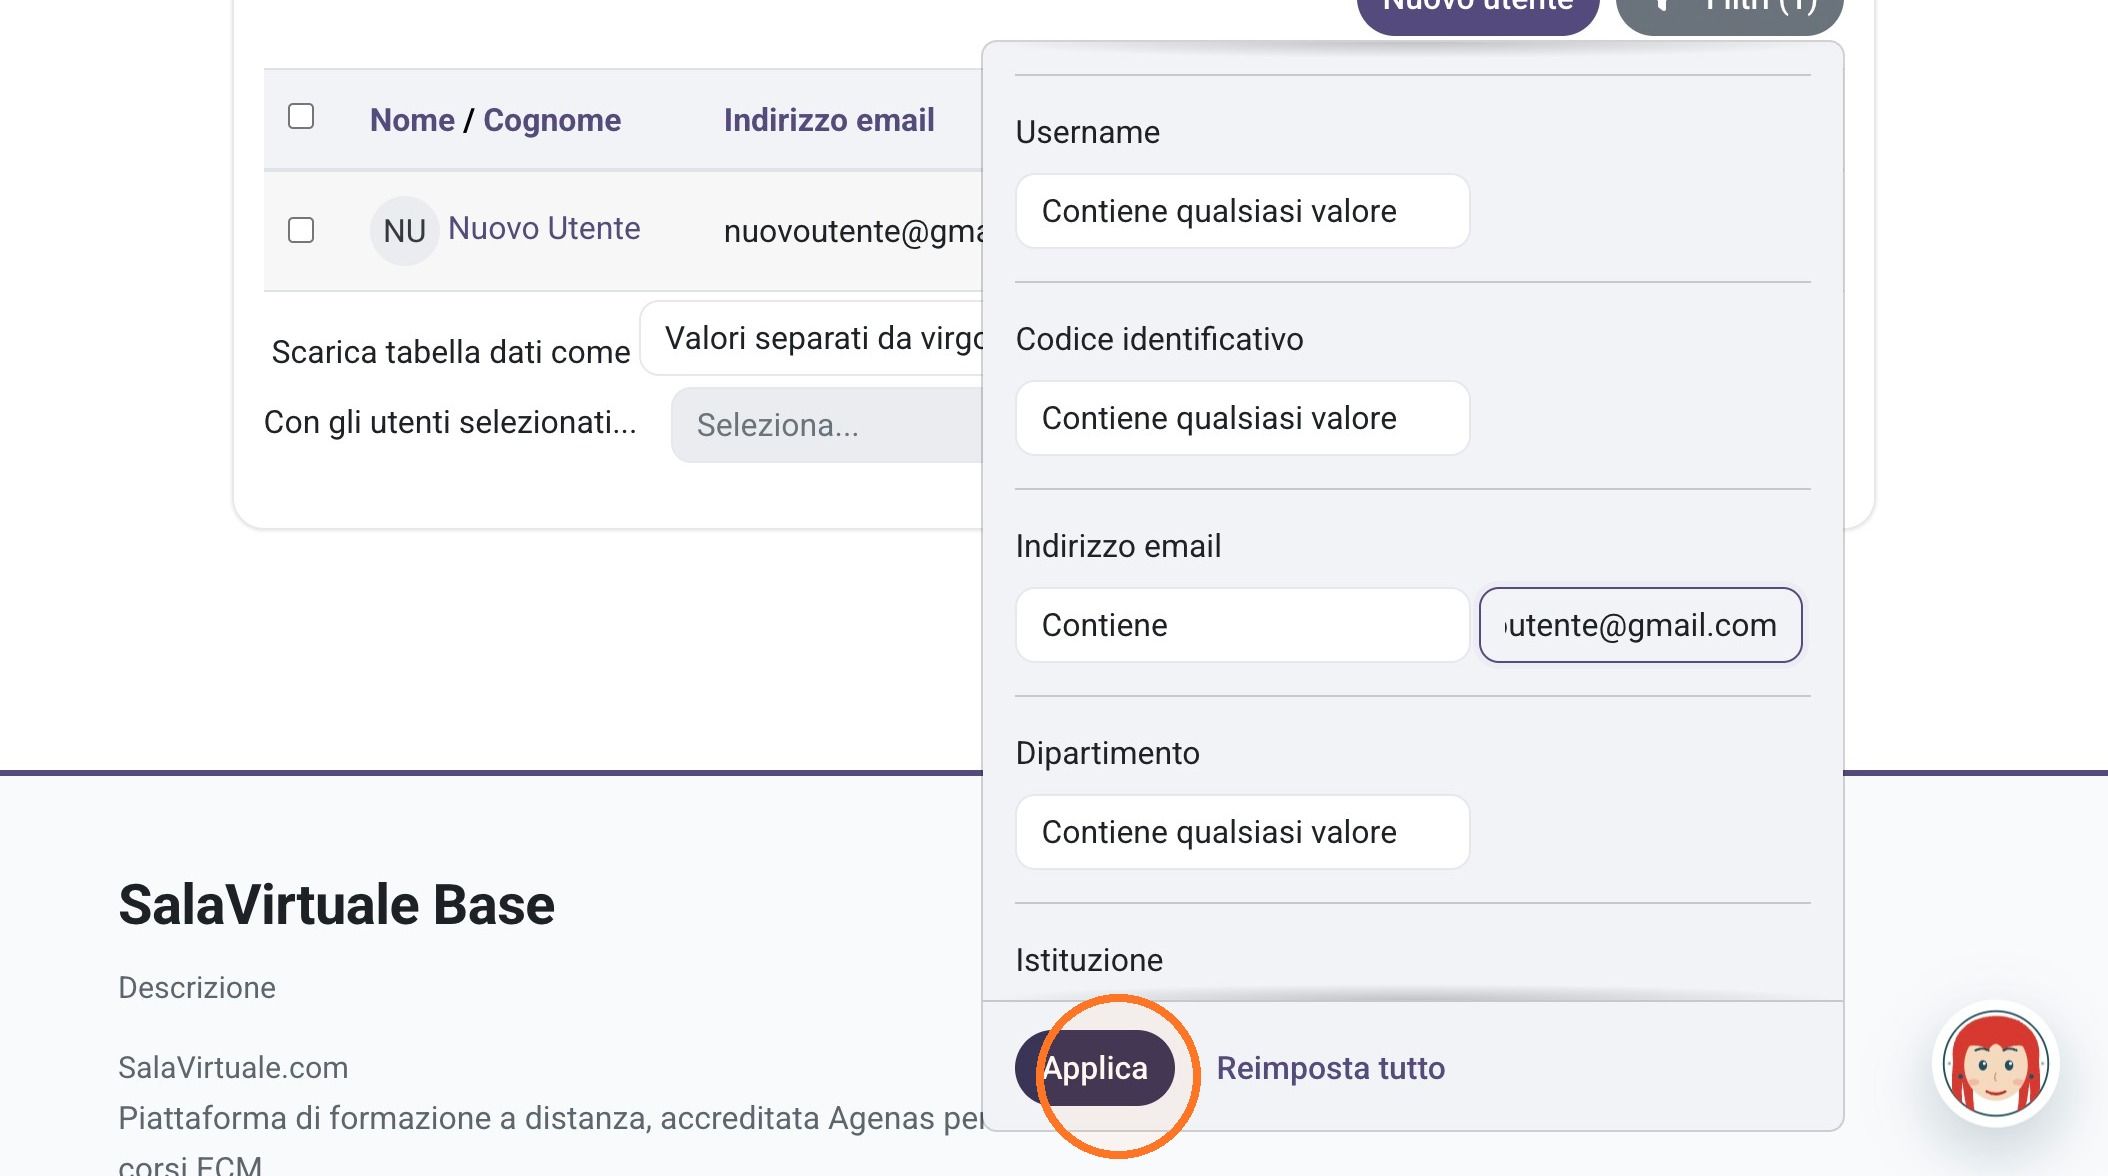Screen dimensions: 2108x1176
Task: Click the Applica button
Action: 1095,1068
